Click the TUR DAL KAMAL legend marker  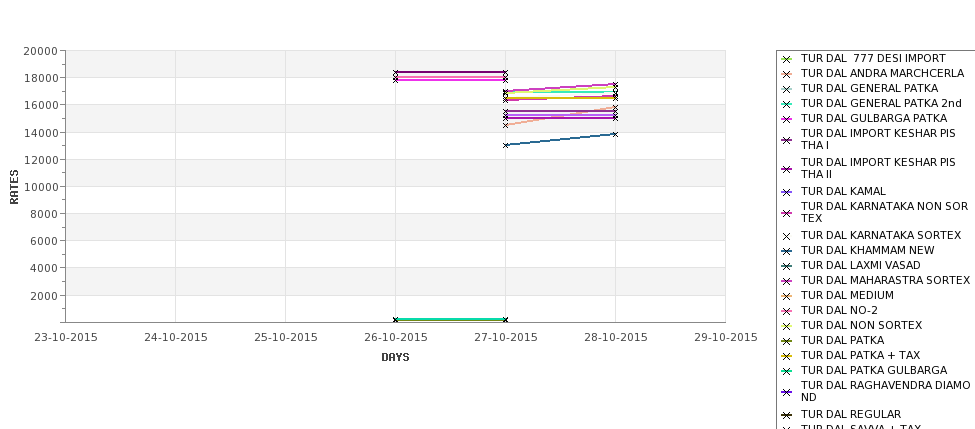(786, 192)
